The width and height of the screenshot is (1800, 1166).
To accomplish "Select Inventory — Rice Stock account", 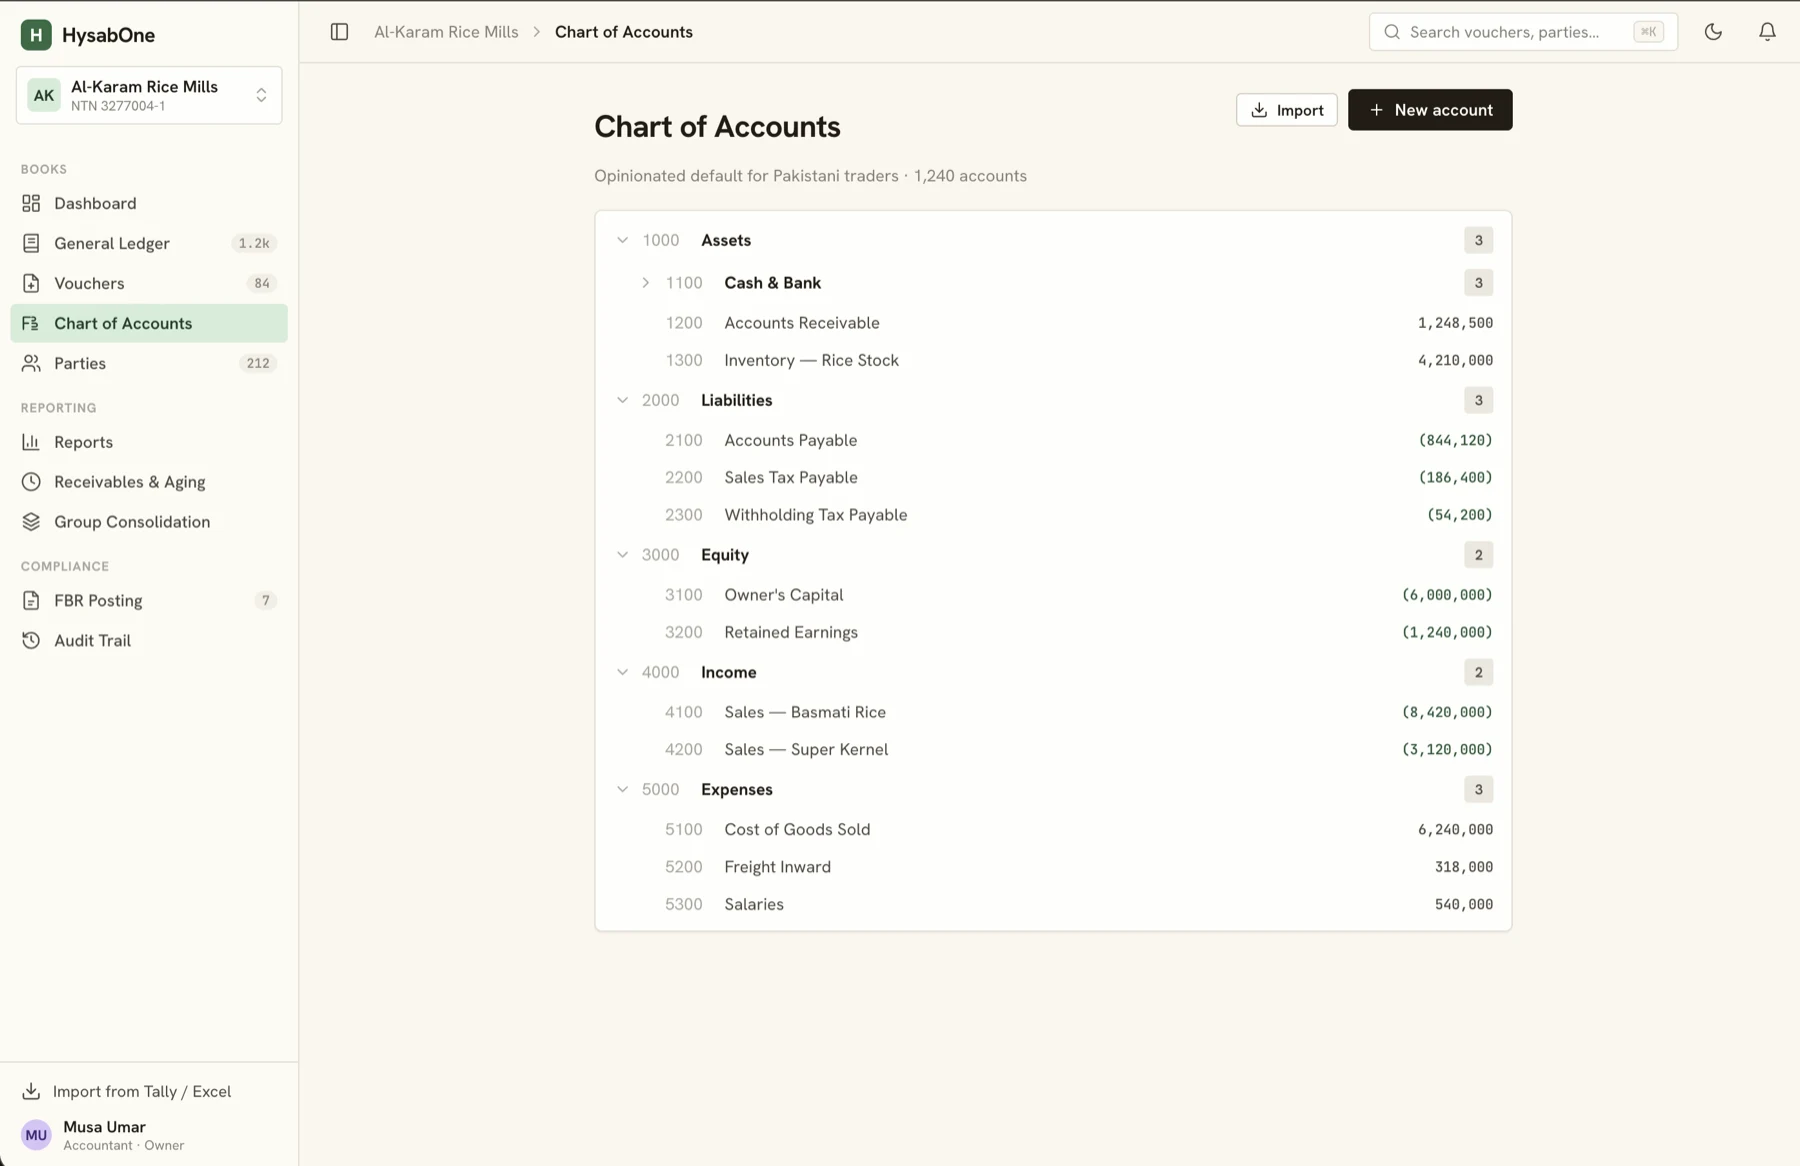I will (x=1053, y=360).
